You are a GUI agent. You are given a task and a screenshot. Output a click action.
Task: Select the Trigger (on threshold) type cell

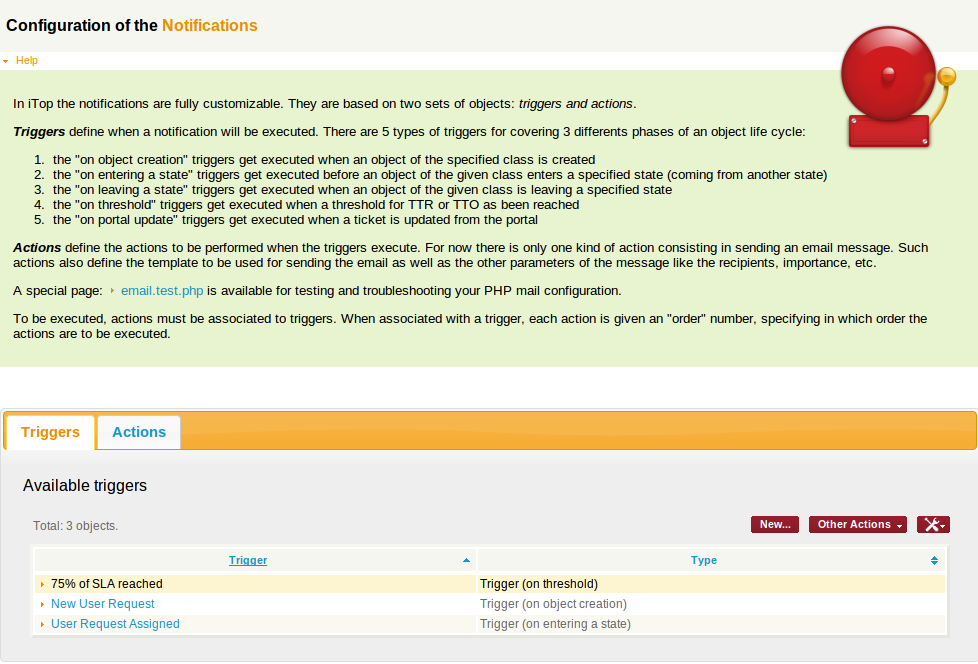coord(539,584)
